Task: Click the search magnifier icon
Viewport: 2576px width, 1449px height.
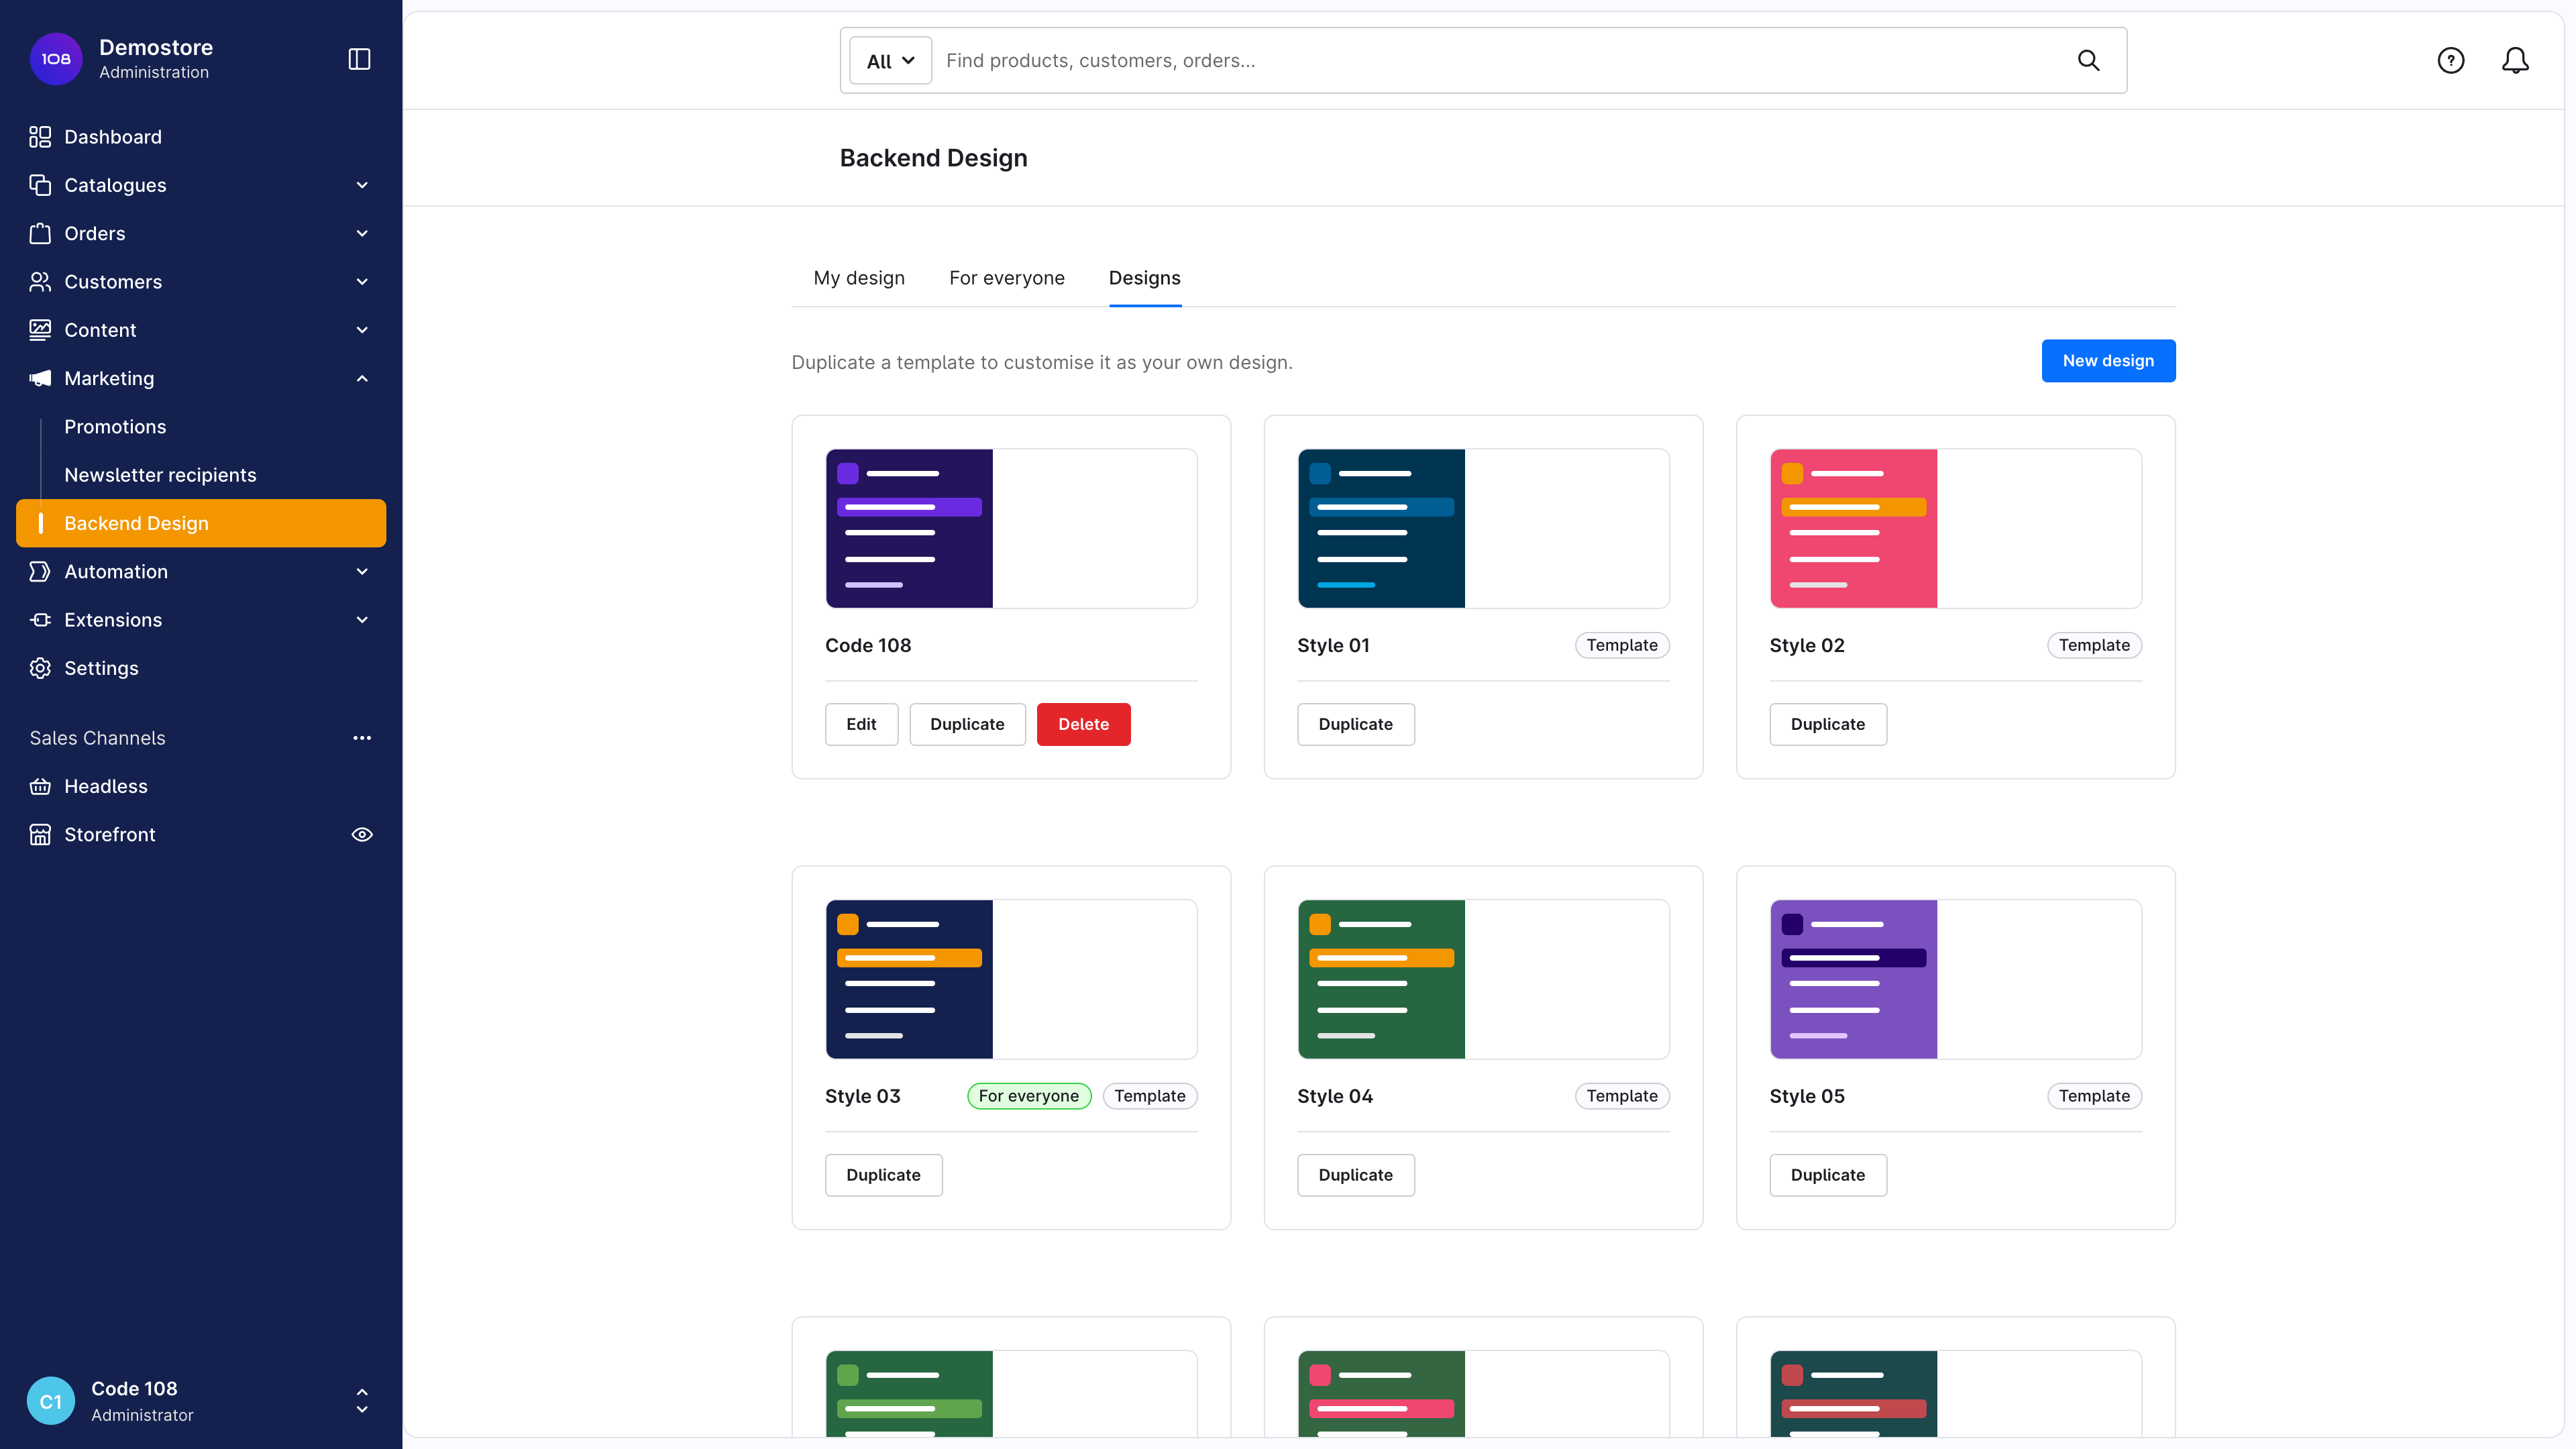Action: pyautogui.click(x=2088, y=60)
